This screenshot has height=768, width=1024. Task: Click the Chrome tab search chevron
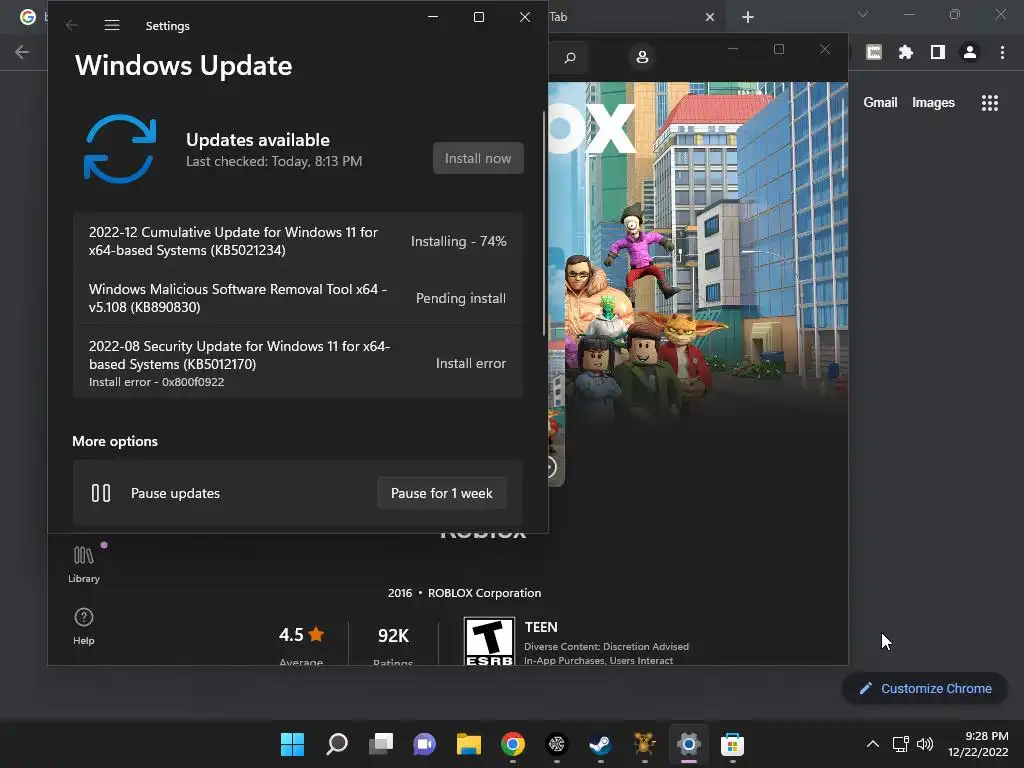click(863, 14)
